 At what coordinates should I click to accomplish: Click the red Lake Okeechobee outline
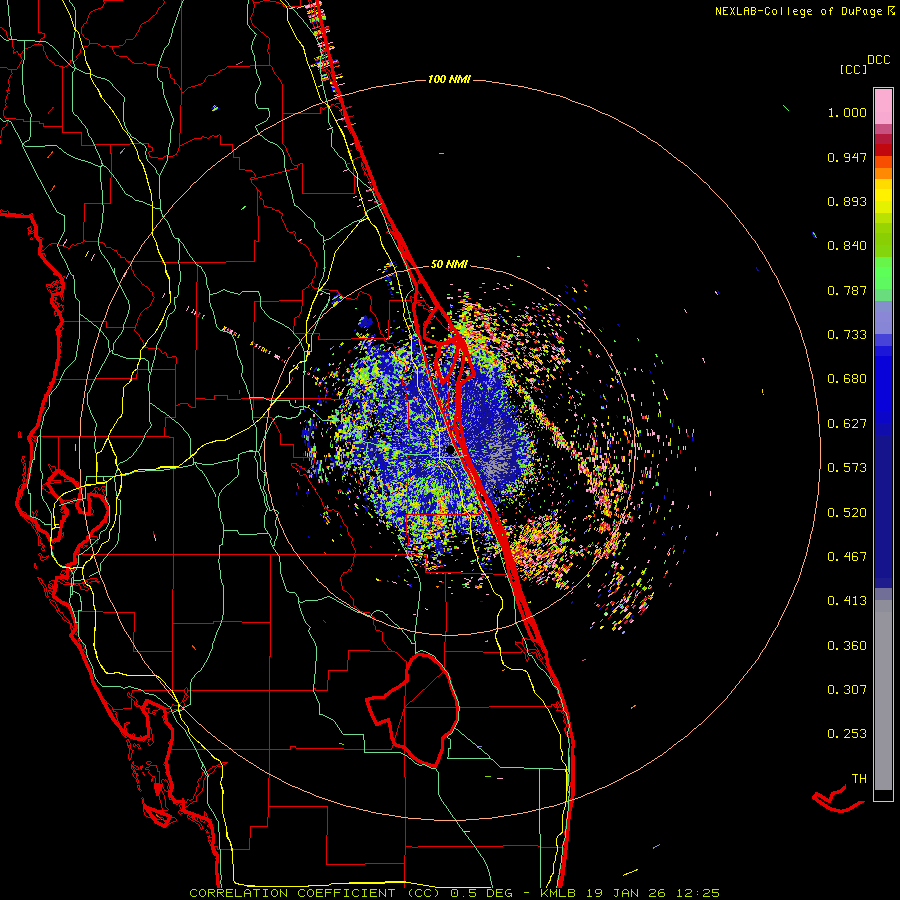coord(413,709)
